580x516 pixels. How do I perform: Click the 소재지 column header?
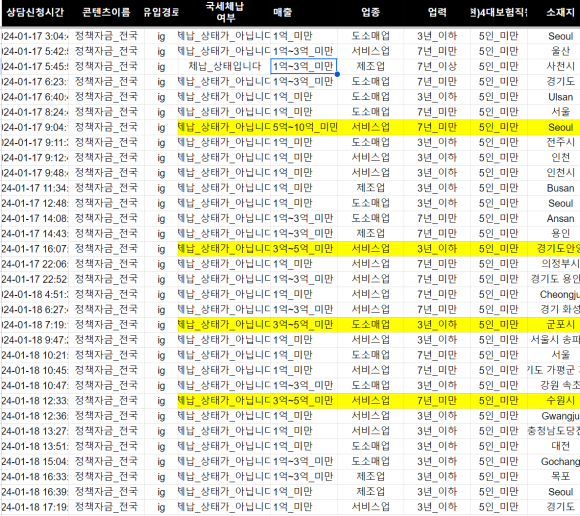click(x=560, y=13)
